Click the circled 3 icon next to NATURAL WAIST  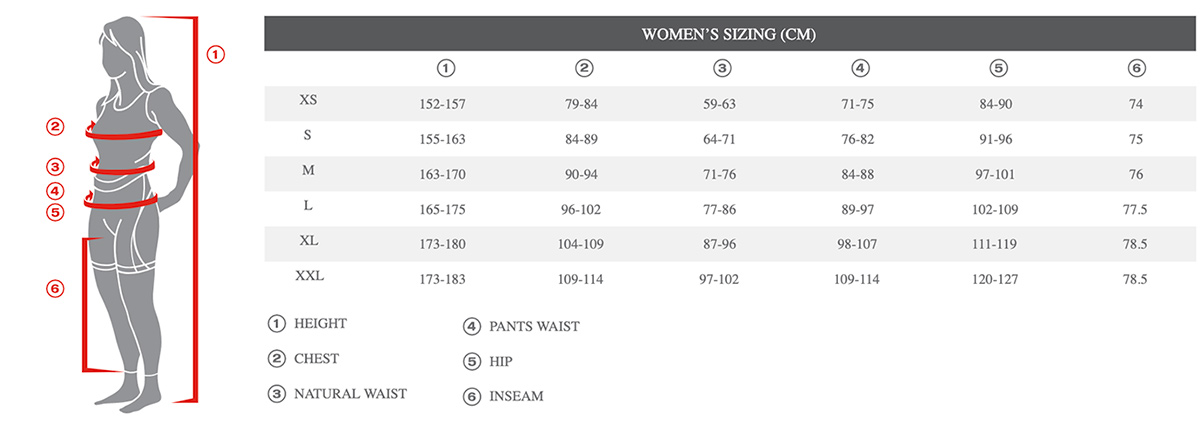tap(277, 394)
